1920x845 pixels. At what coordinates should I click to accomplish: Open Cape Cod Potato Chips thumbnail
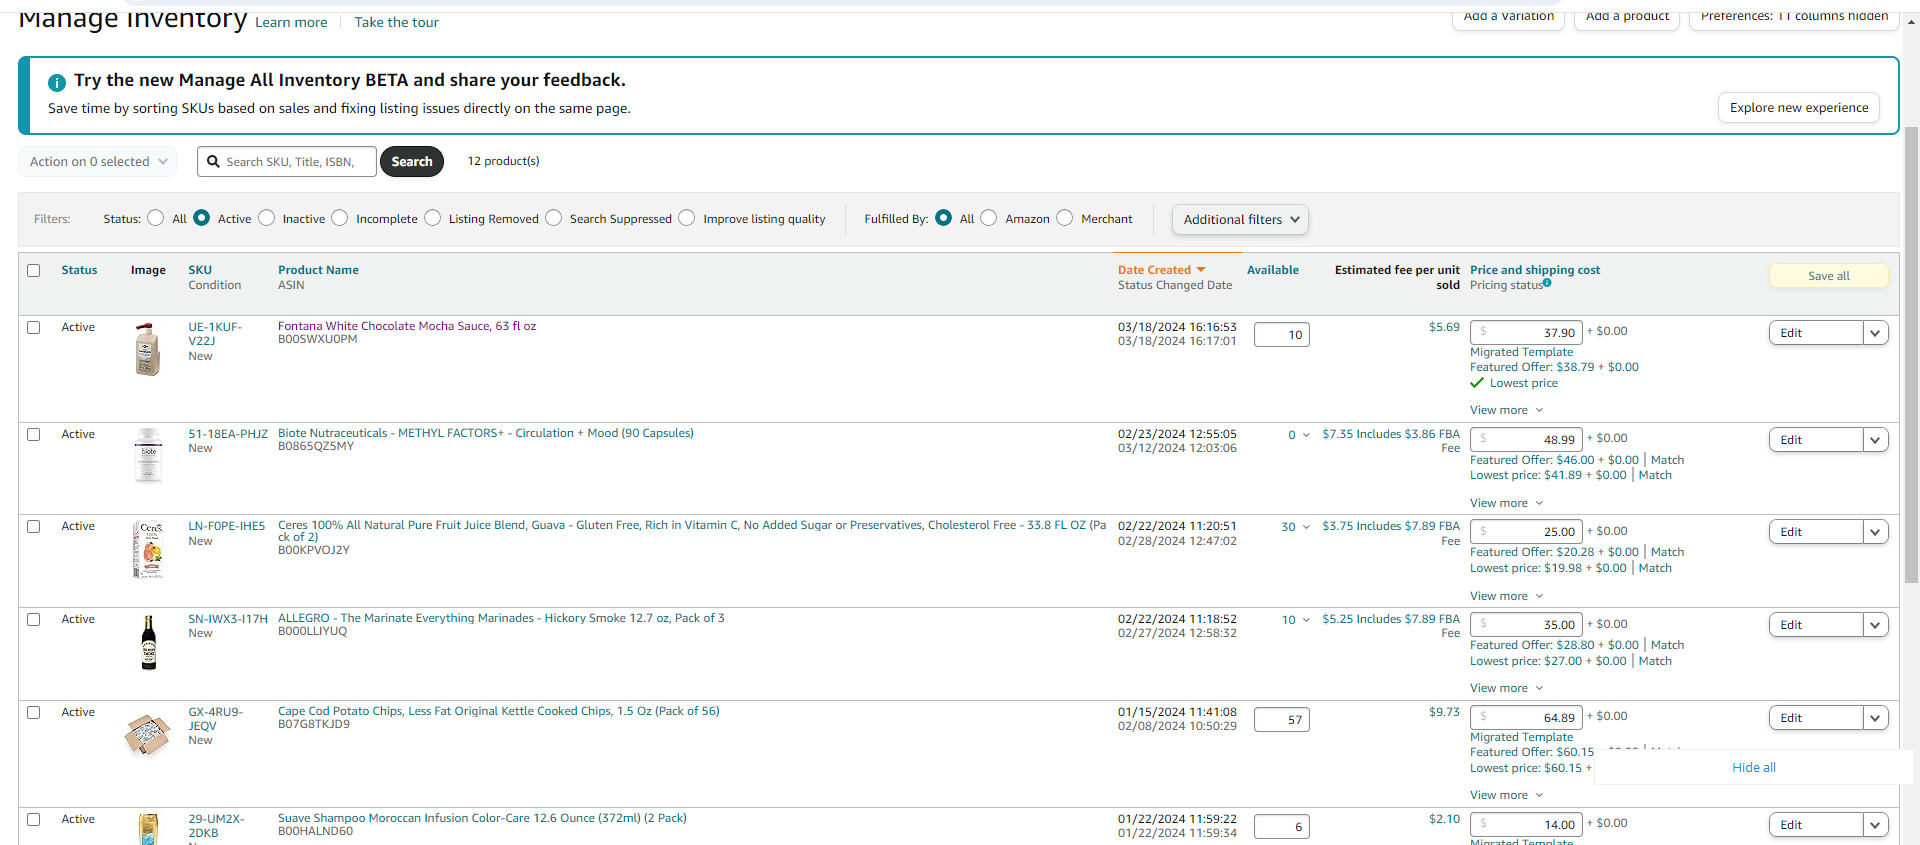click(x=147, y=735)
